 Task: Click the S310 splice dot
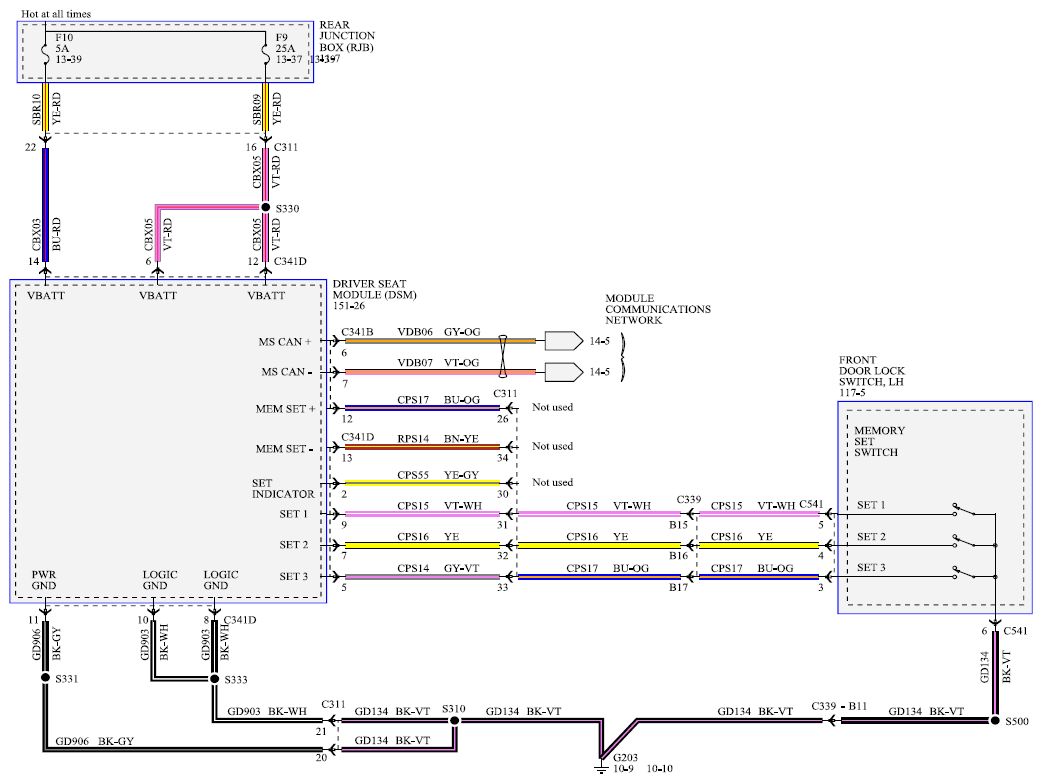click(x=455, y=721)
